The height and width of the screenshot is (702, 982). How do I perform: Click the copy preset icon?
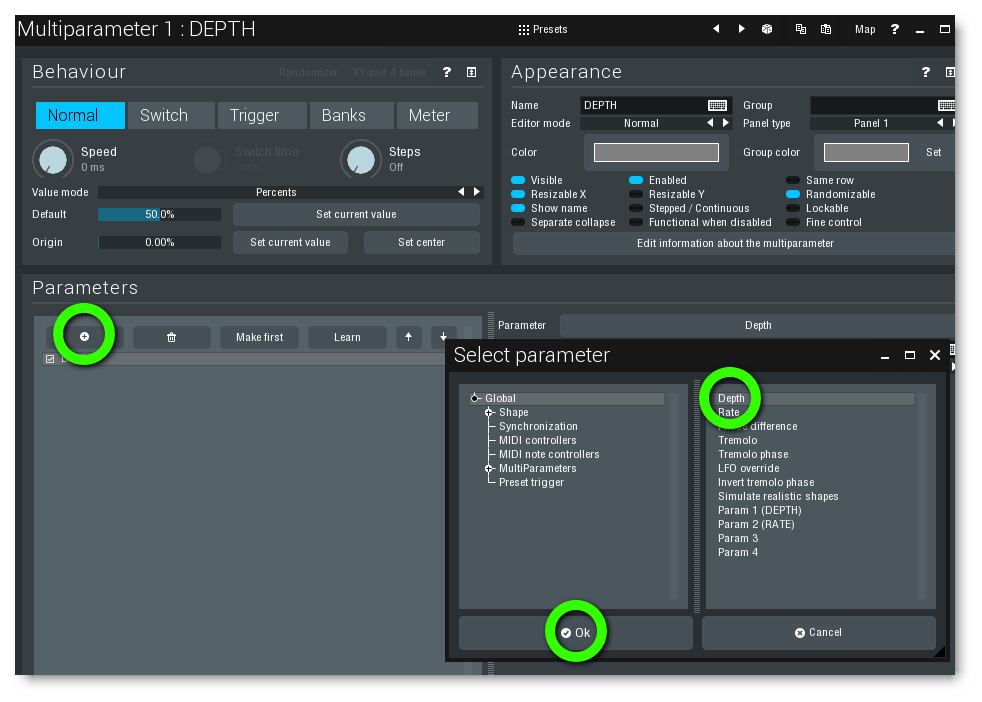pyautogui.click(x=800, y=29)
